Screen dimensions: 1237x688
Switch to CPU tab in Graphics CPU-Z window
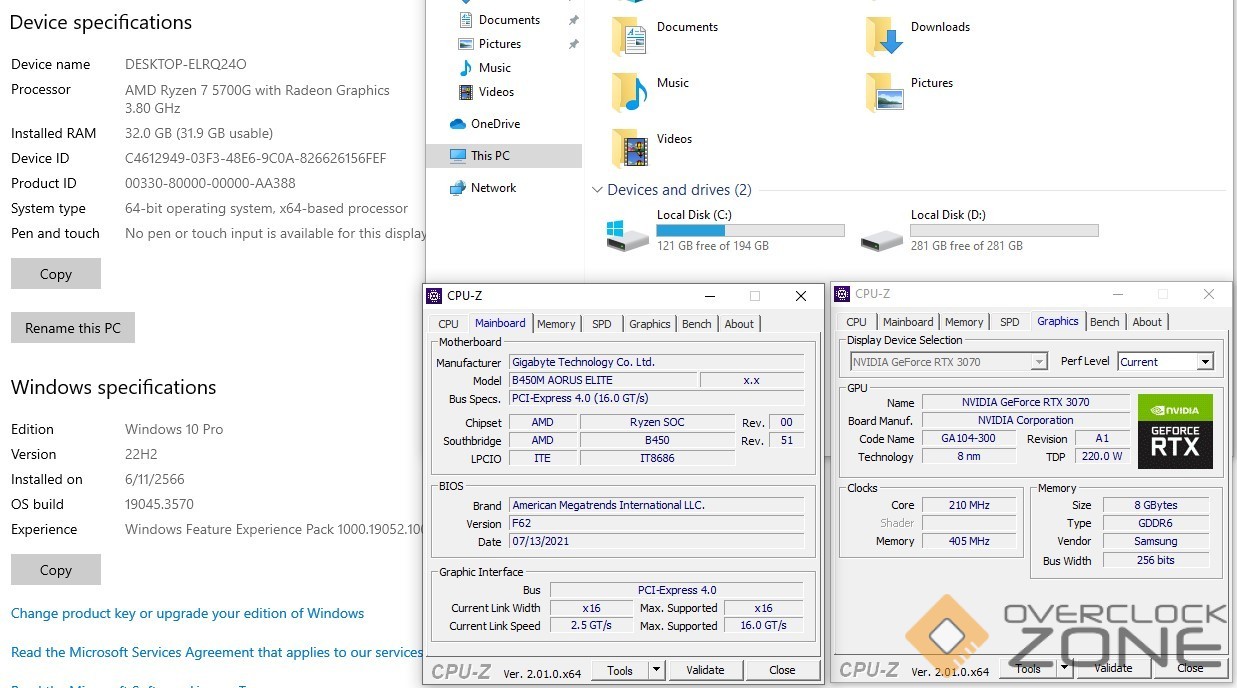pyautogui.click(x=857, y=322)
